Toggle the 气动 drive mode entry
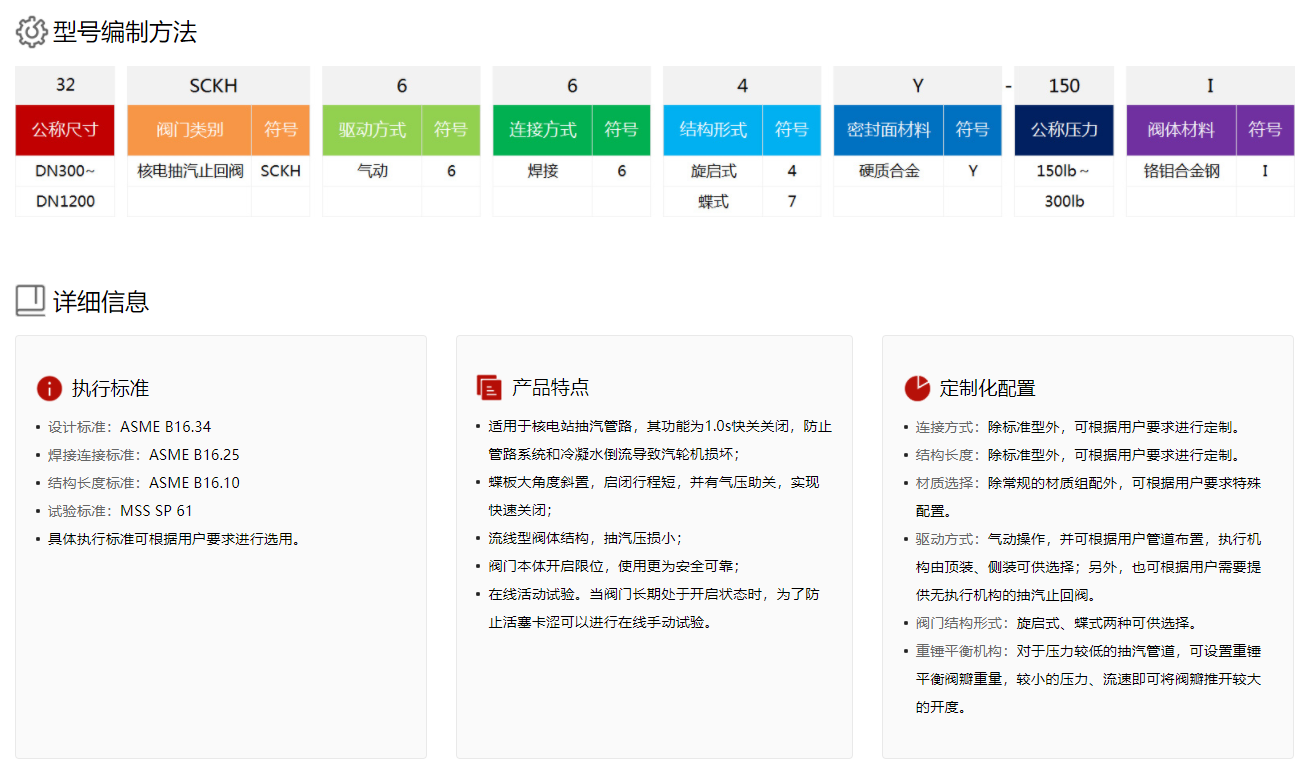1301x770 pixels. pos(371,170)
